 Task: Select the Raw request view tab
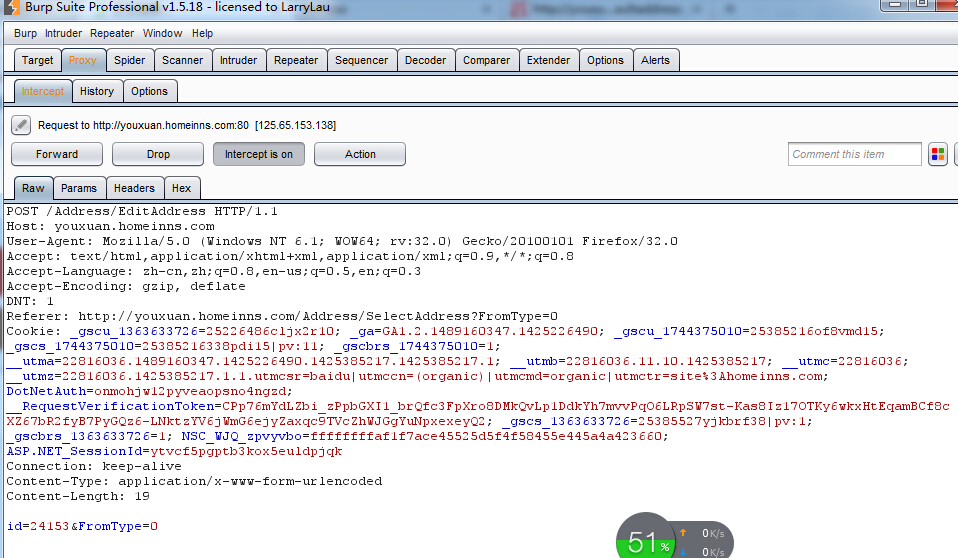point(33,188)
